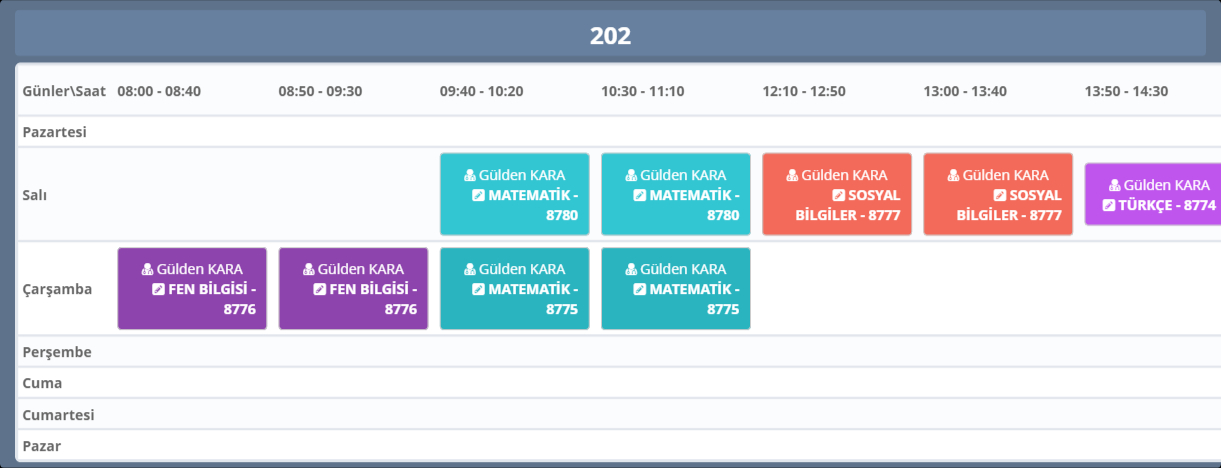Click the 08:00 - 08:40 column header
This screenshot has width=1221, height=468.
pyautogui.click(x=159, y=91)
